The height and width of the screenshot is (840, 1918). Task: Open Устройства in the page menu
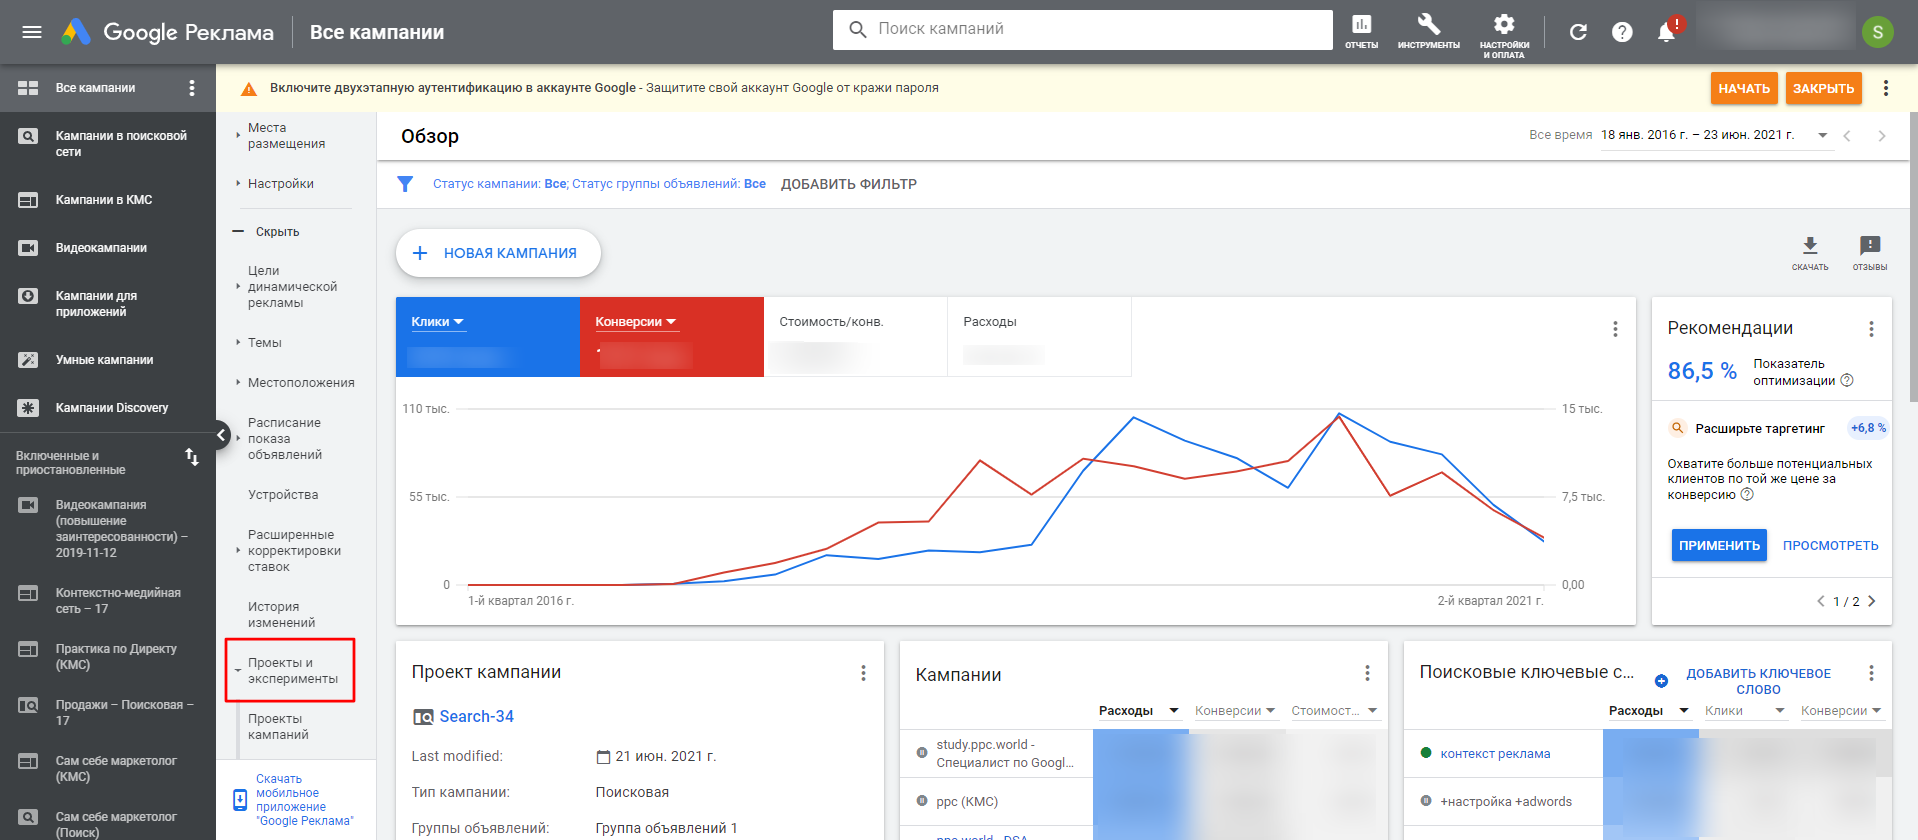coord(283,495)
